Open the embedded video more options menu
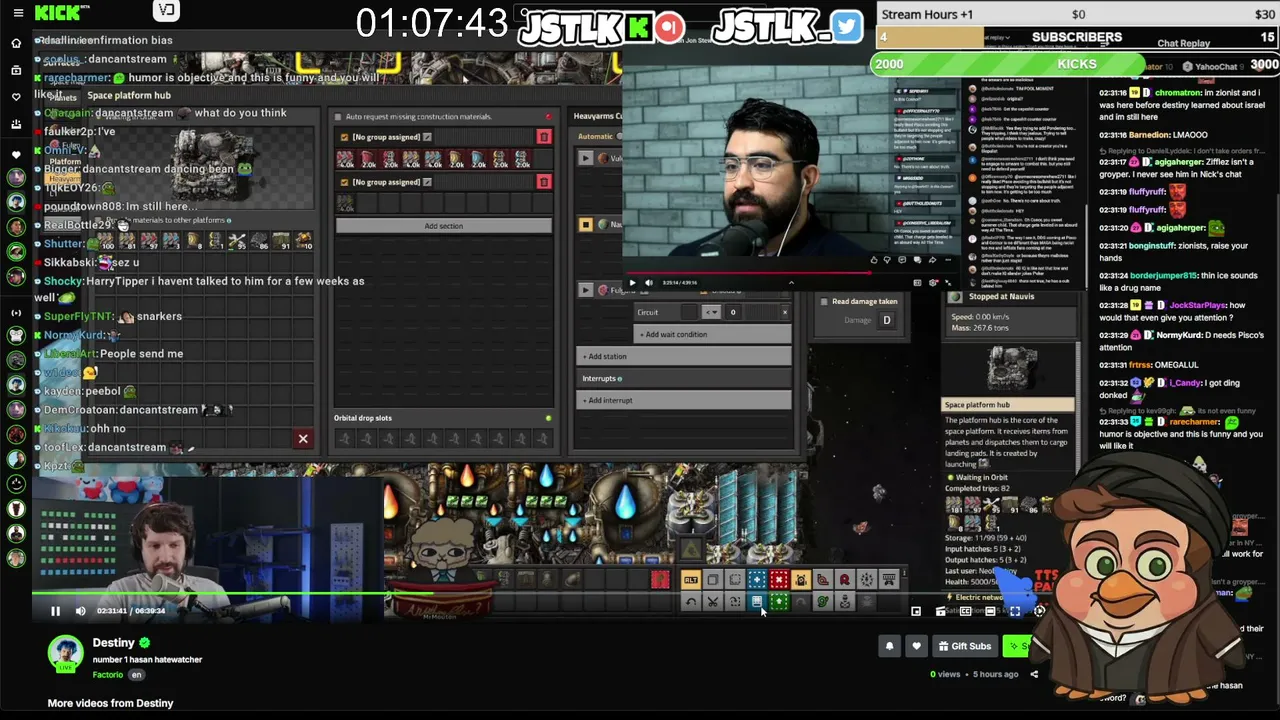This screenshot has height=720, width=1280. pos(947,260)
